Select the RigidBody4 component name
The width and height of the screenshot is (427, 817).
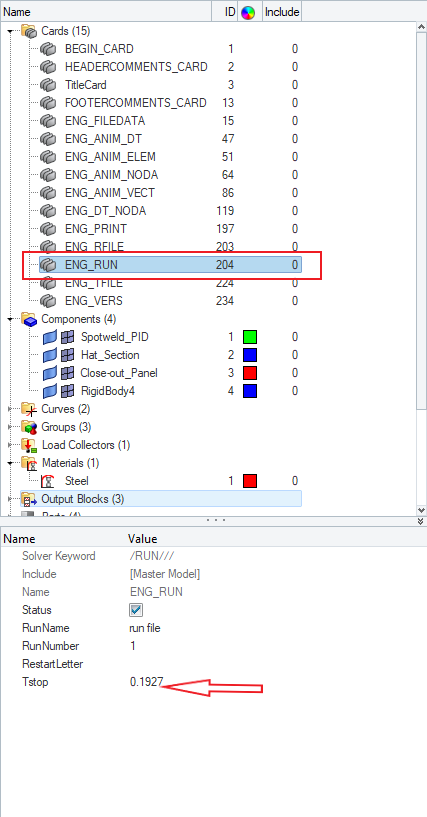108,391
